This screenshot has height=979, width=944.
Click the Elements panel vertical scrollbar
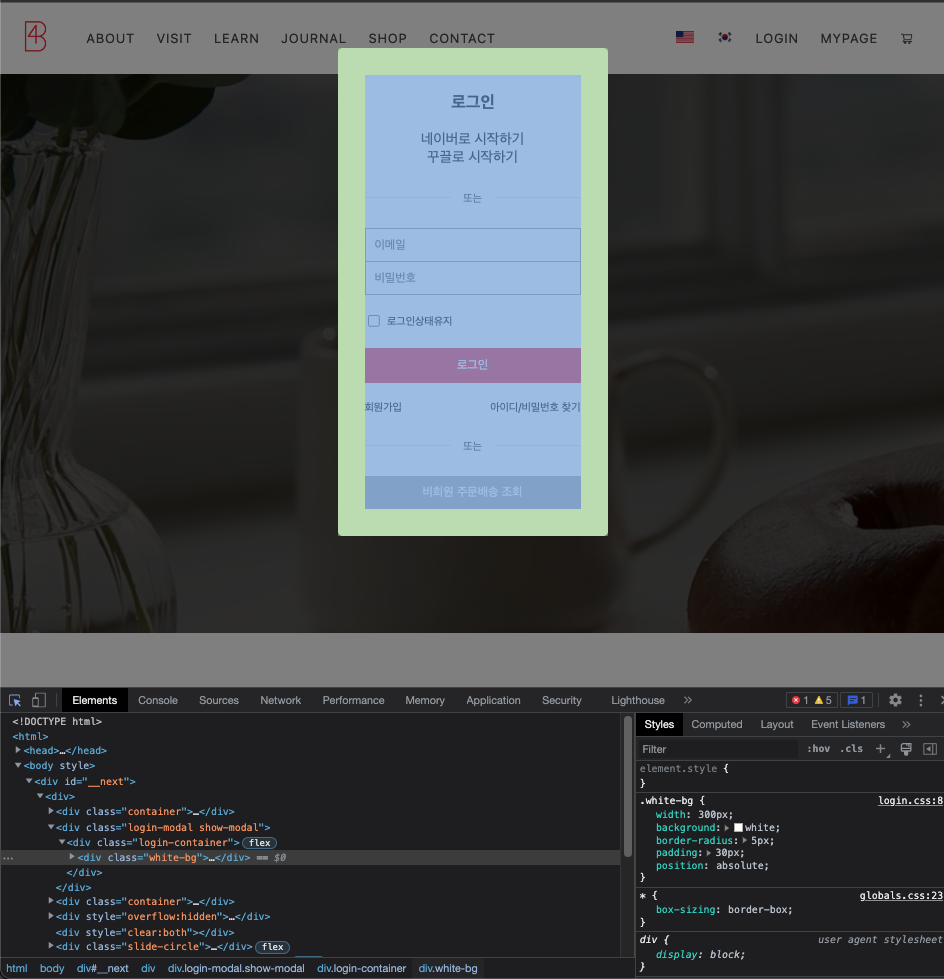point(627,787)
